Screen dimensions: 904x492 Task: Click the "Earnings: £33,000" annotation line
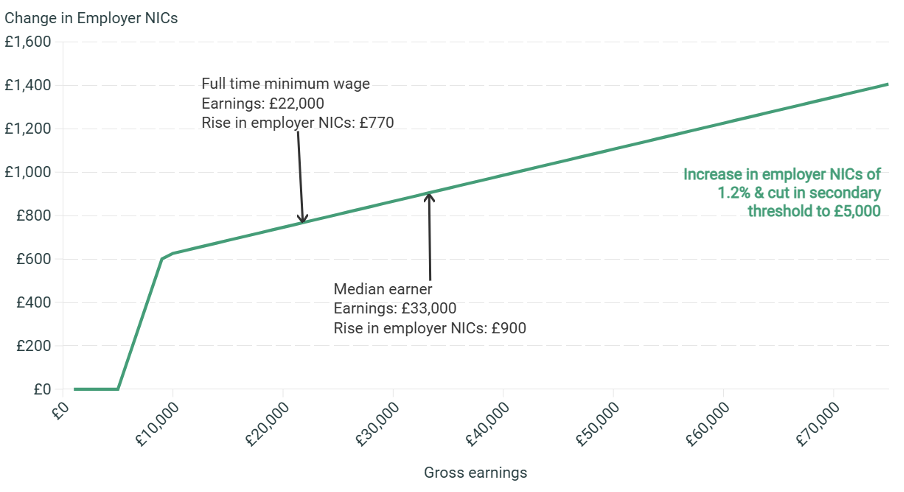point(395,308)
